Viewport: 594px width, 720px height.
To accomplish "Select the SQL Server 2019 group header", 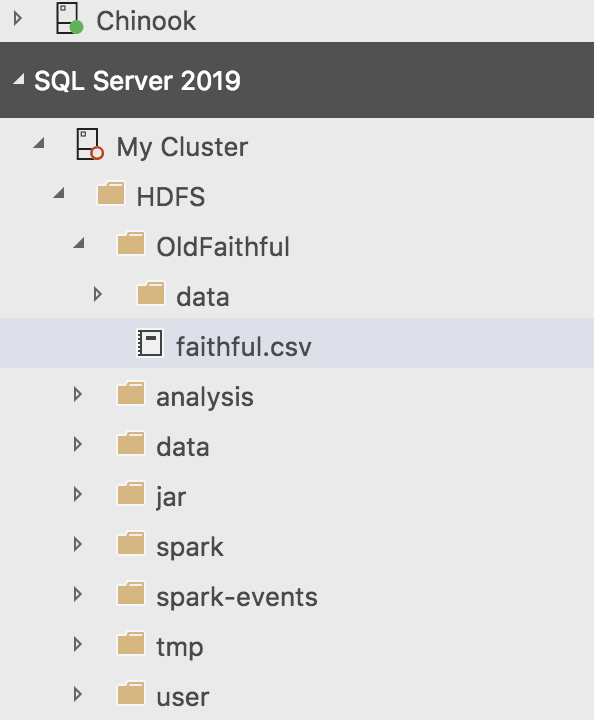I will [x=297, y=80].
